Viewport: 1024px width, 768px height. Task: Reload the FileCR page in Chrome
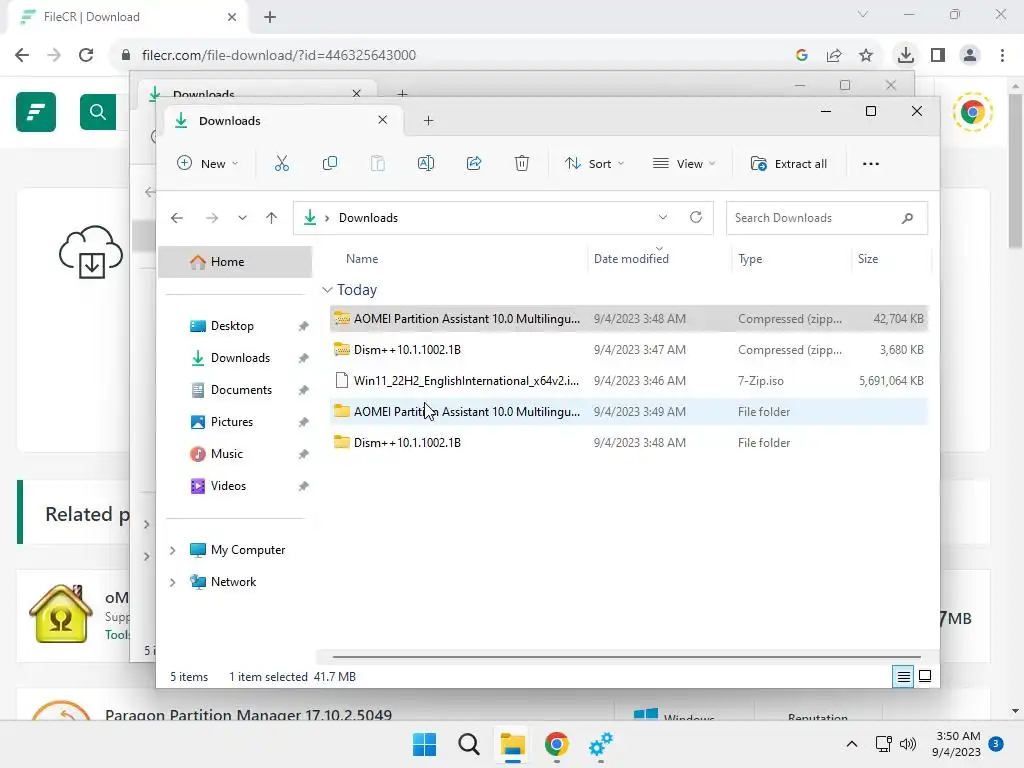coord(86,55)
